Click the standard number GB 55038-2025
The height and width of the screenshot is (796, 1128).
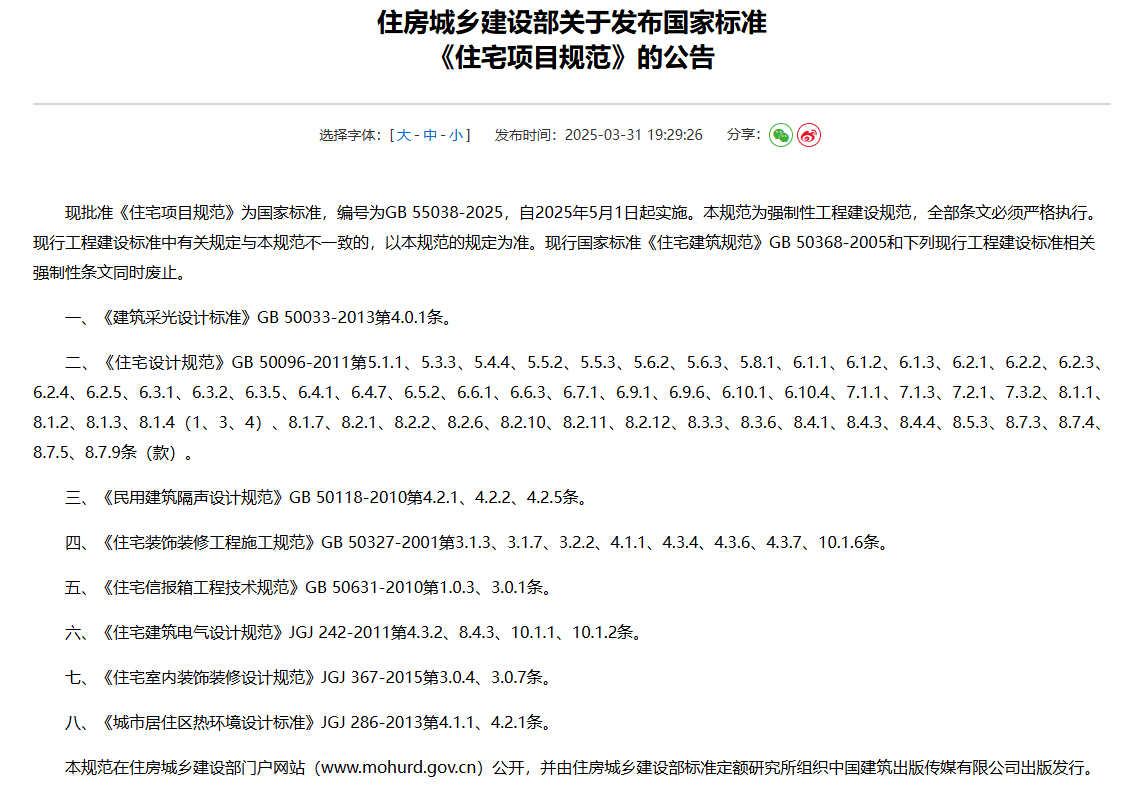point(444,213)
